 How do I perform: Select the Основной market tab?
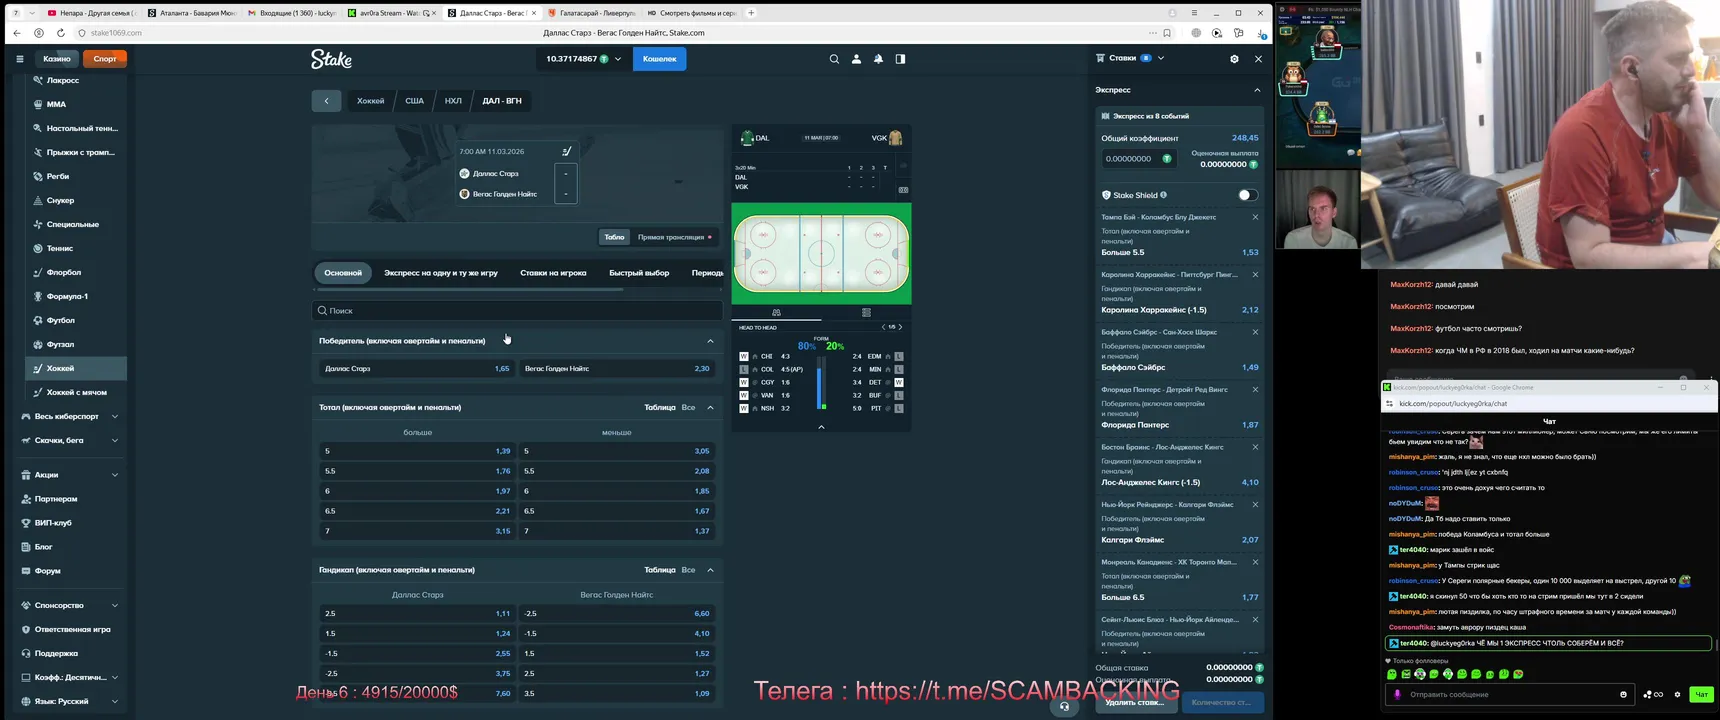click(343, 273)
